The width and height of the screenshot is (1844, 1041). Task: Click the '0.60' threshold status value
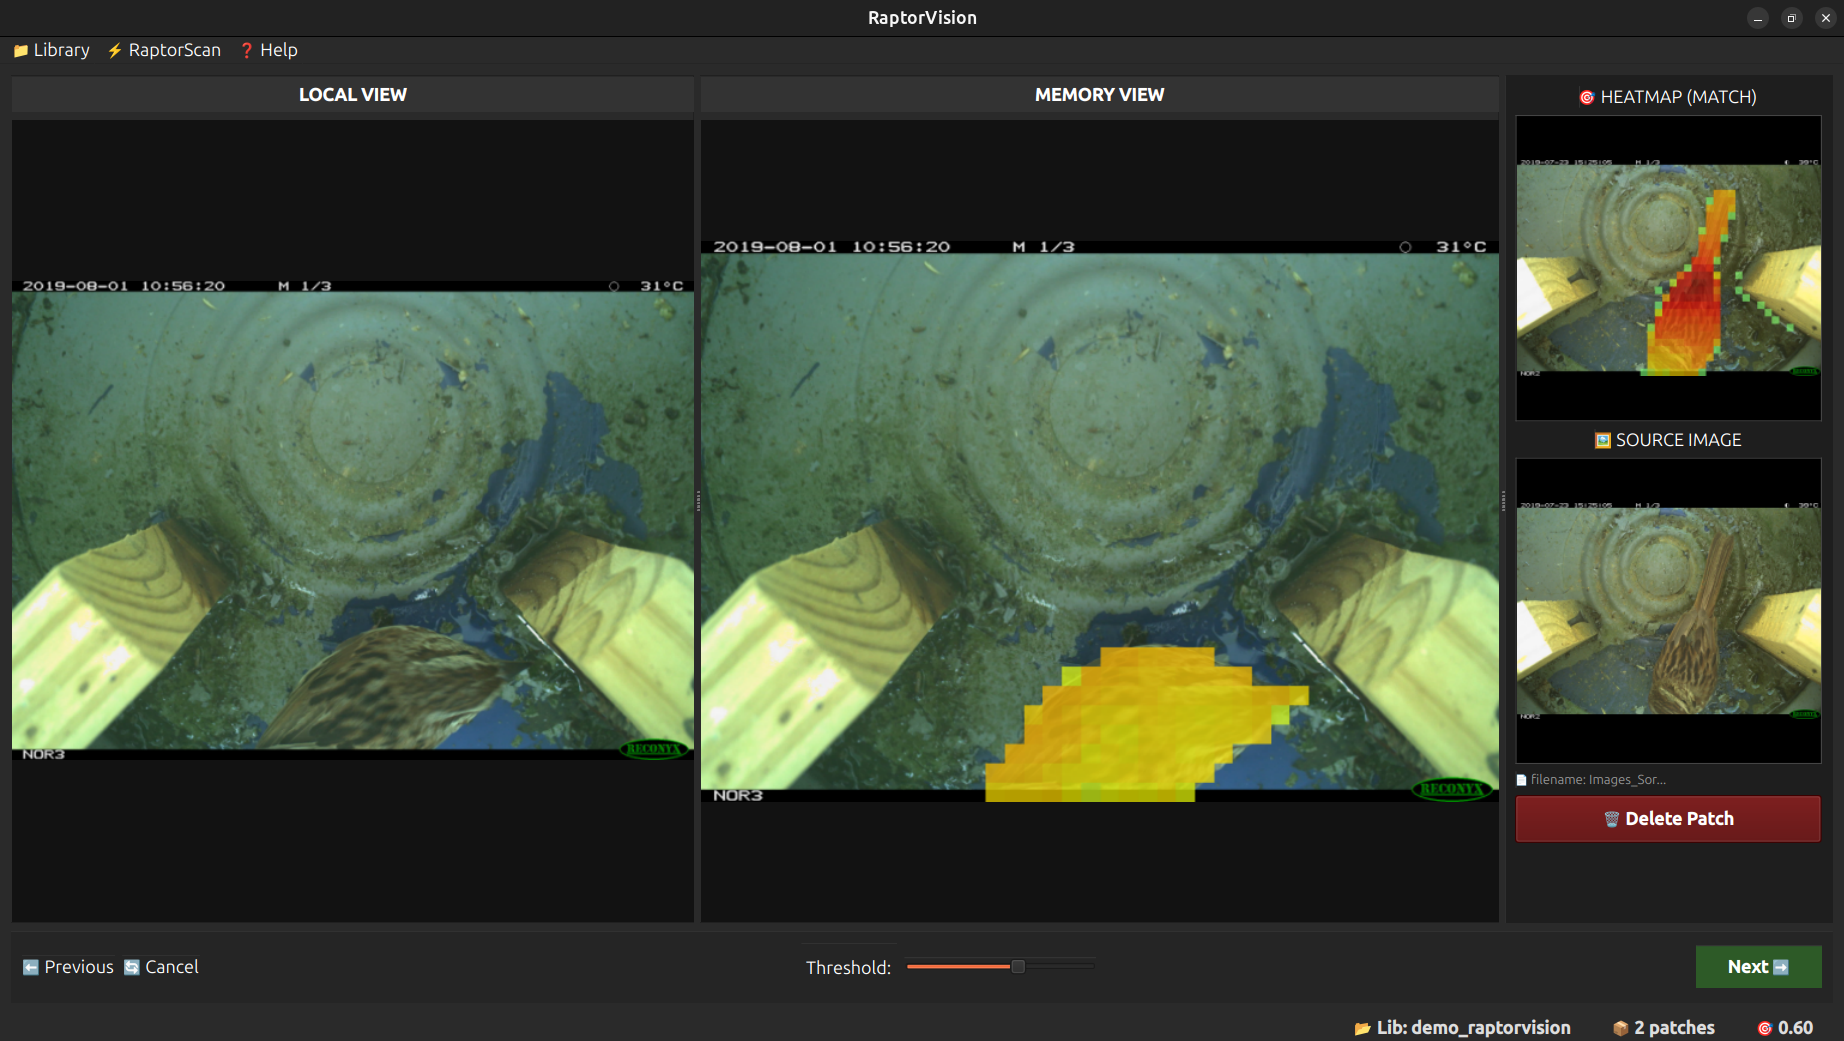[x=1795, y=1028]
